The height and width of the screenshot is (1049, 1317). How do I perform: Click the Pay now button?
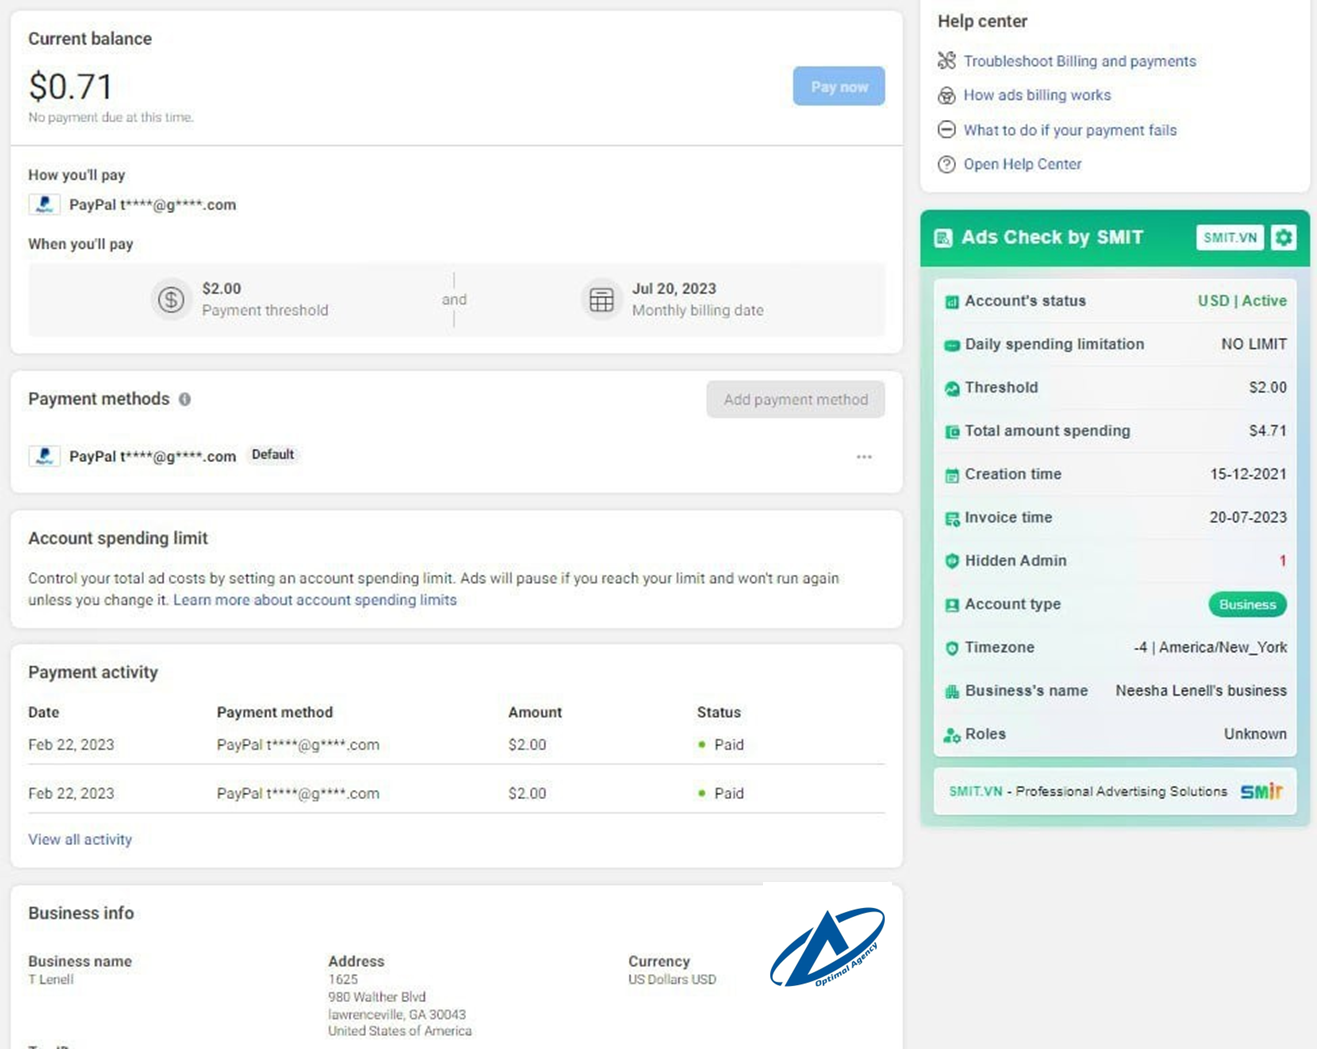tap(839, 86)
